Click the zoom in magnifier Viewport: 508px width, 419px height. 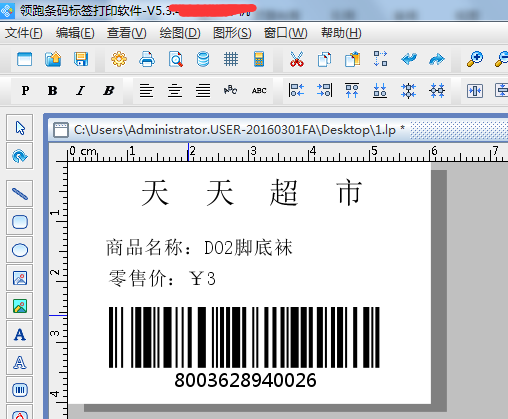(x=475, y=59)
